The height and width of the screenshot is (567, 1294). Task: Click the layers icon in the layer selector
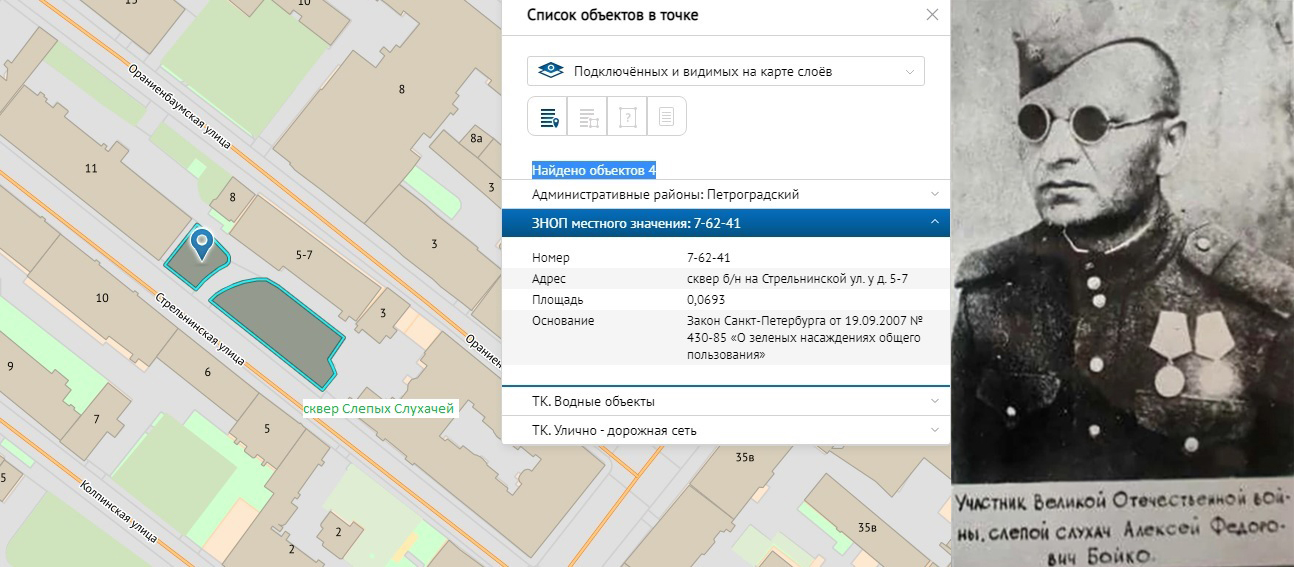[x=551, y=71]
